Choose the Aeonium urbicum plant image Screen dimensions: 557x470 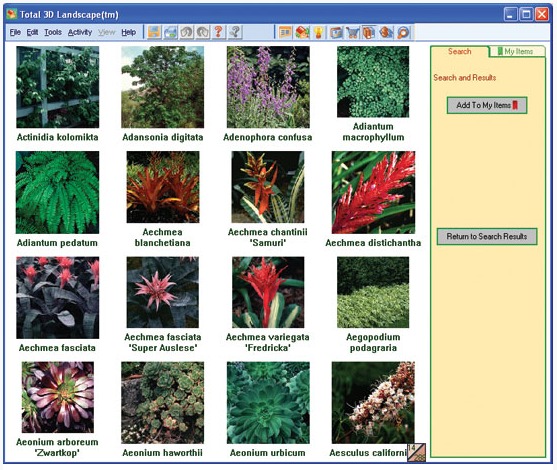(x=268, y=403)
